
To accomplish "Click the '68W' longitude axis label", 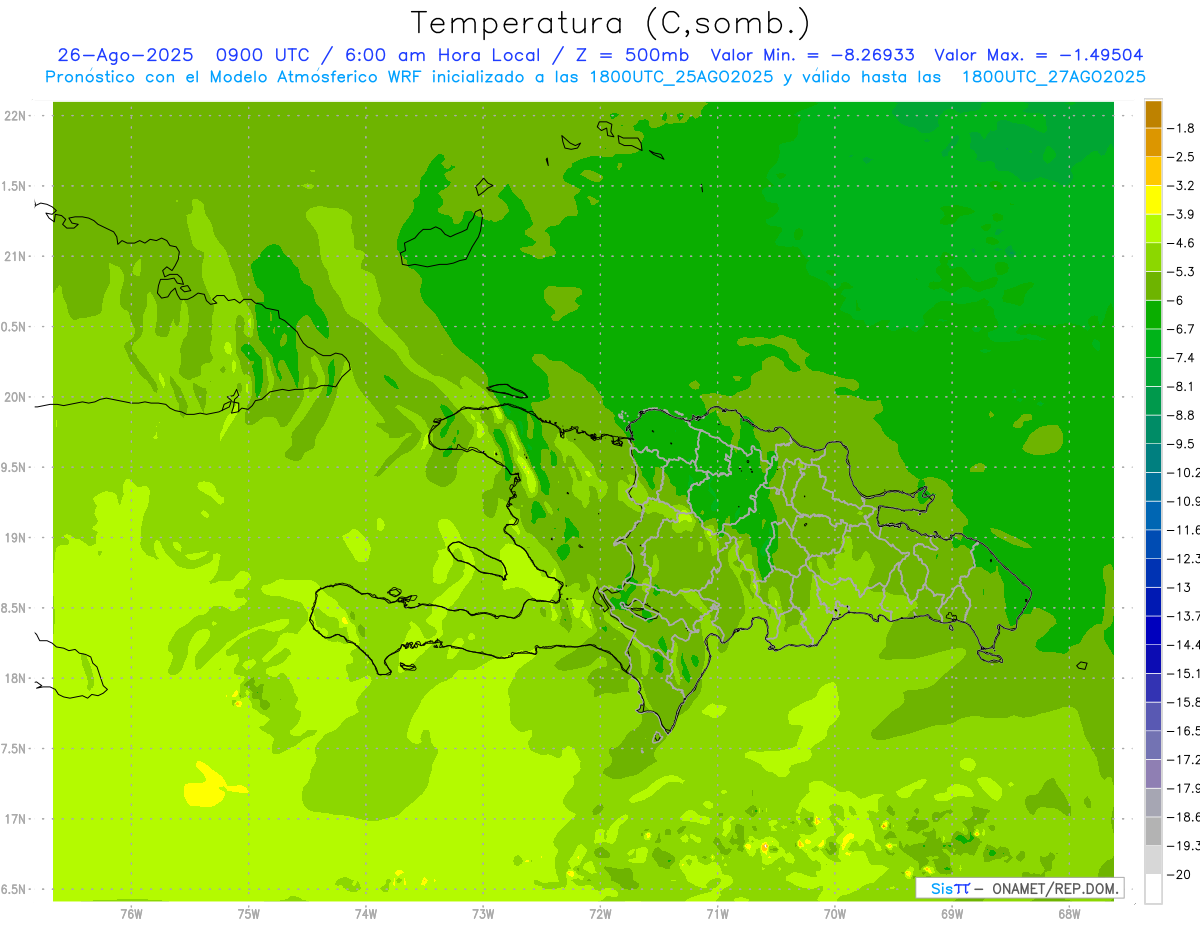I will tap(1069, 913).
